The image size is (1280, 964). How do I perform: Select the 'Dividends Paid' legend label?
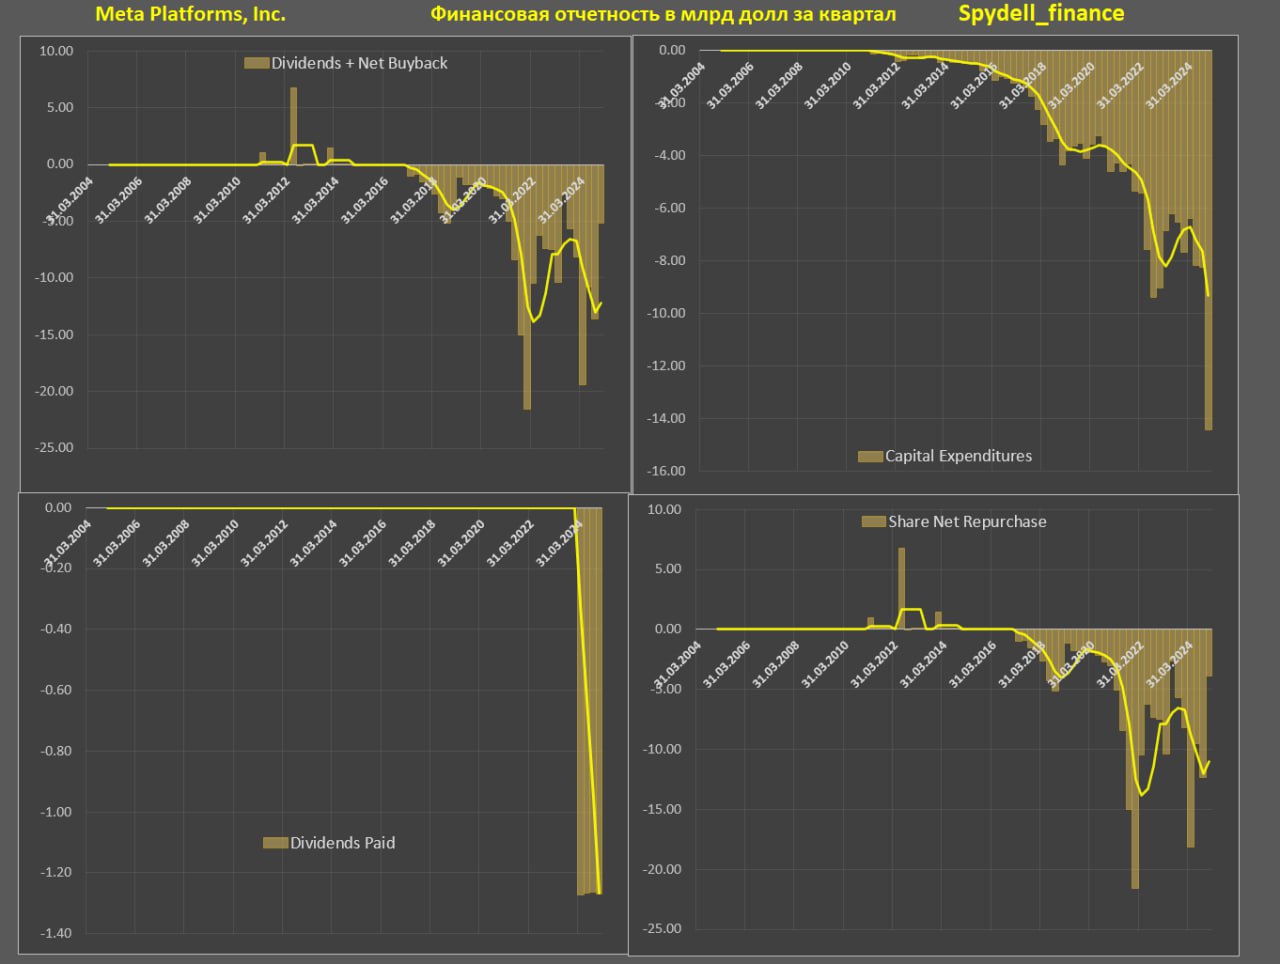pyautogui.click(x=342, y=843)
